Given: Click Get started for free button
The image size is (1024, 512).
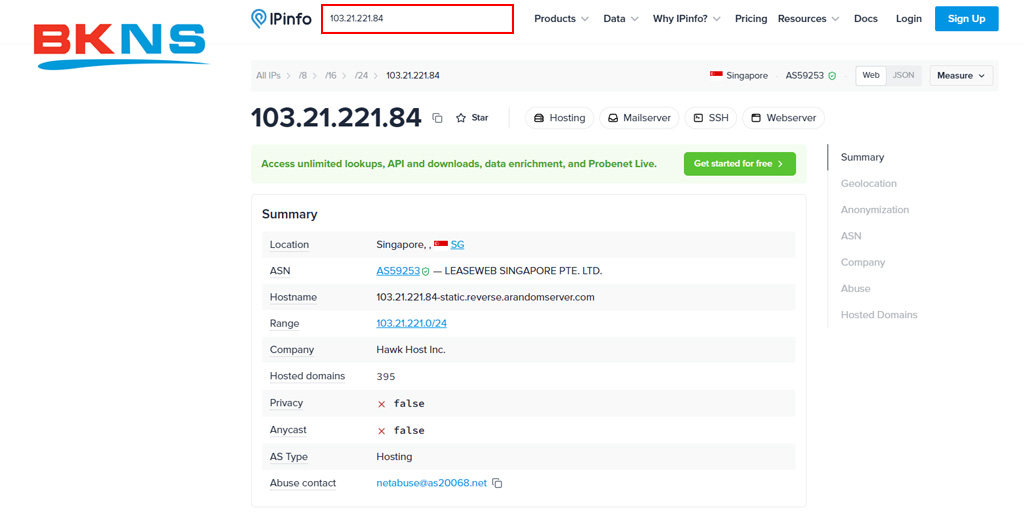Looking at the screenshot, I should [x=740, y=164].
